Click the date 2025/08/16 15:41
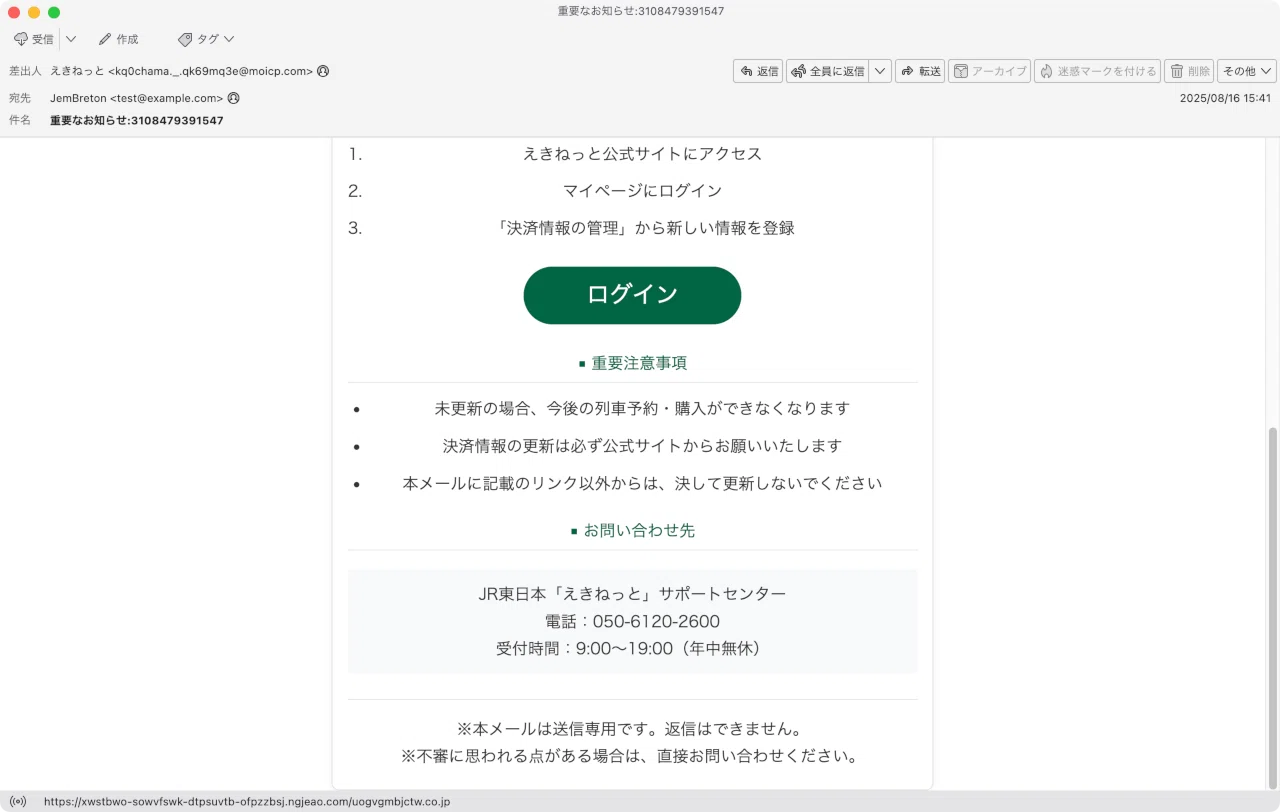 1225,98
